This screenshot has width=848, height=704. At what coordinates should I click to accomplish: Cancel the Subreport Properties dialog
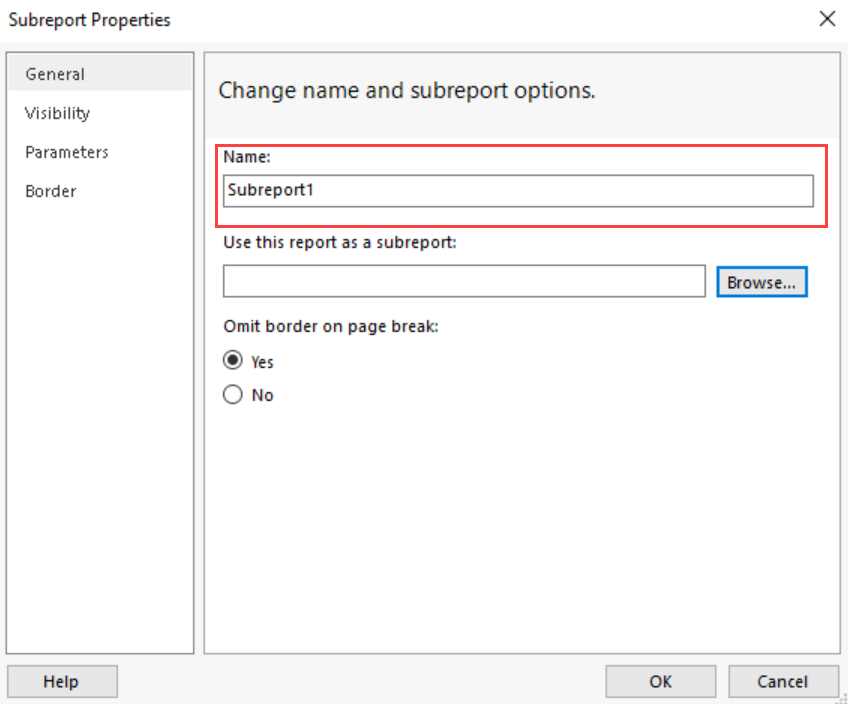[x=783, y=681]
